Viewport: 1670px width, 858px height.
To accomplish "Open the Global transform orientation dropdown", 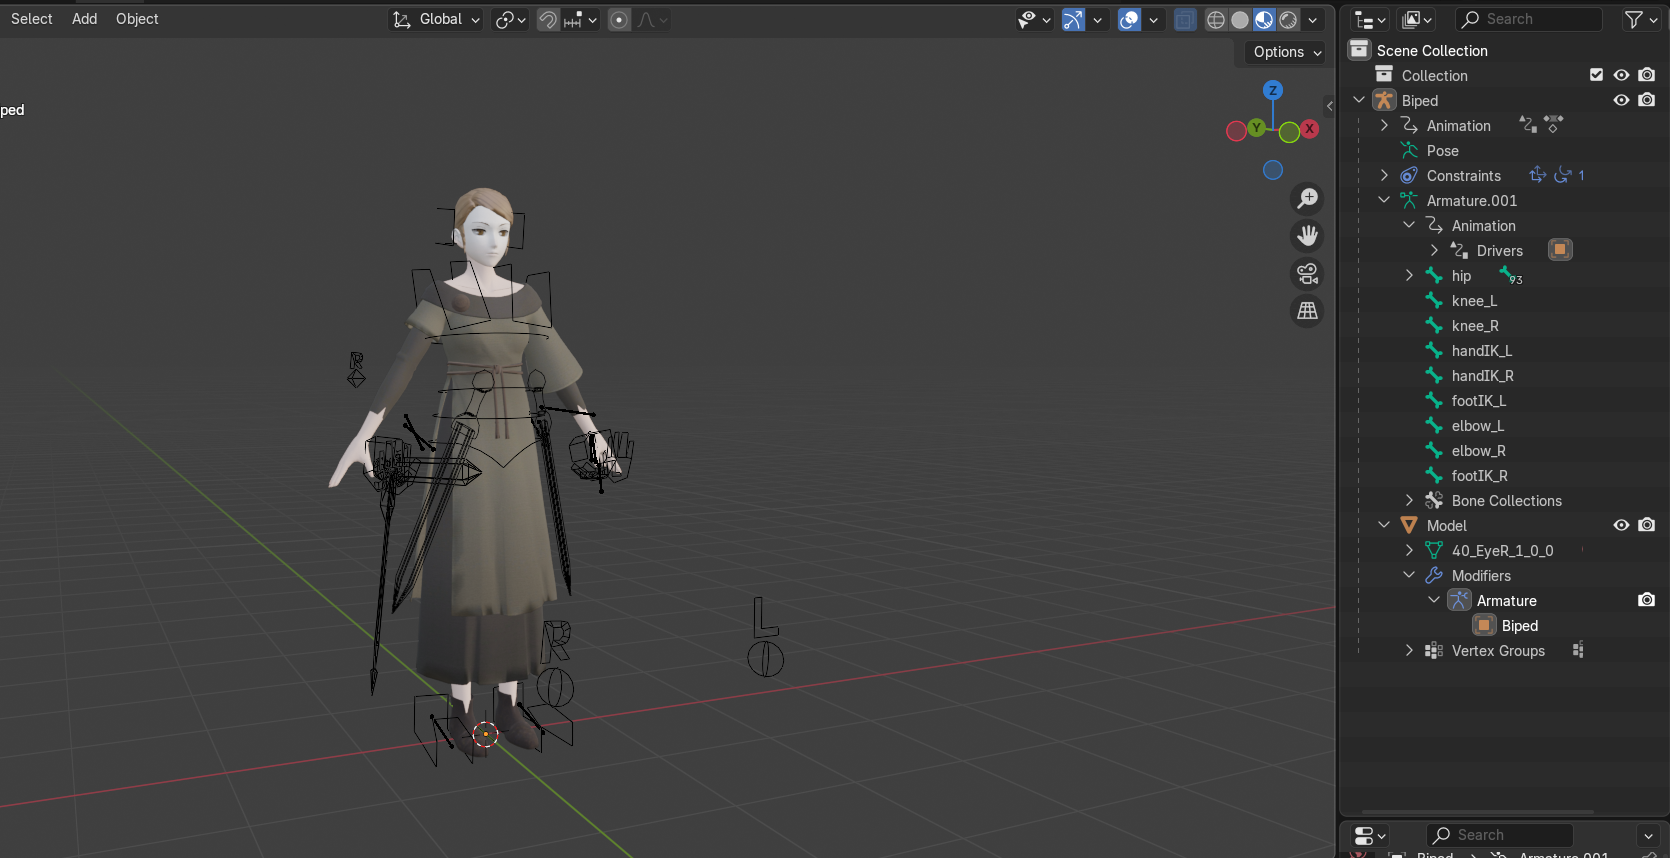I will tap(436, 20).
